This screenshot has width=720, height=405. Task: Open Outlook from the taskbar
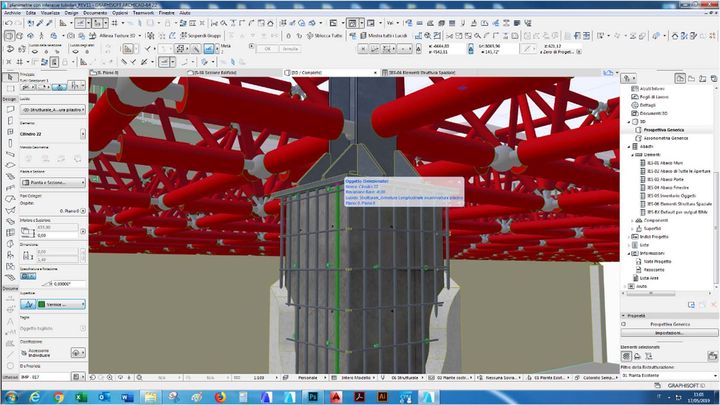click(104, 396)
